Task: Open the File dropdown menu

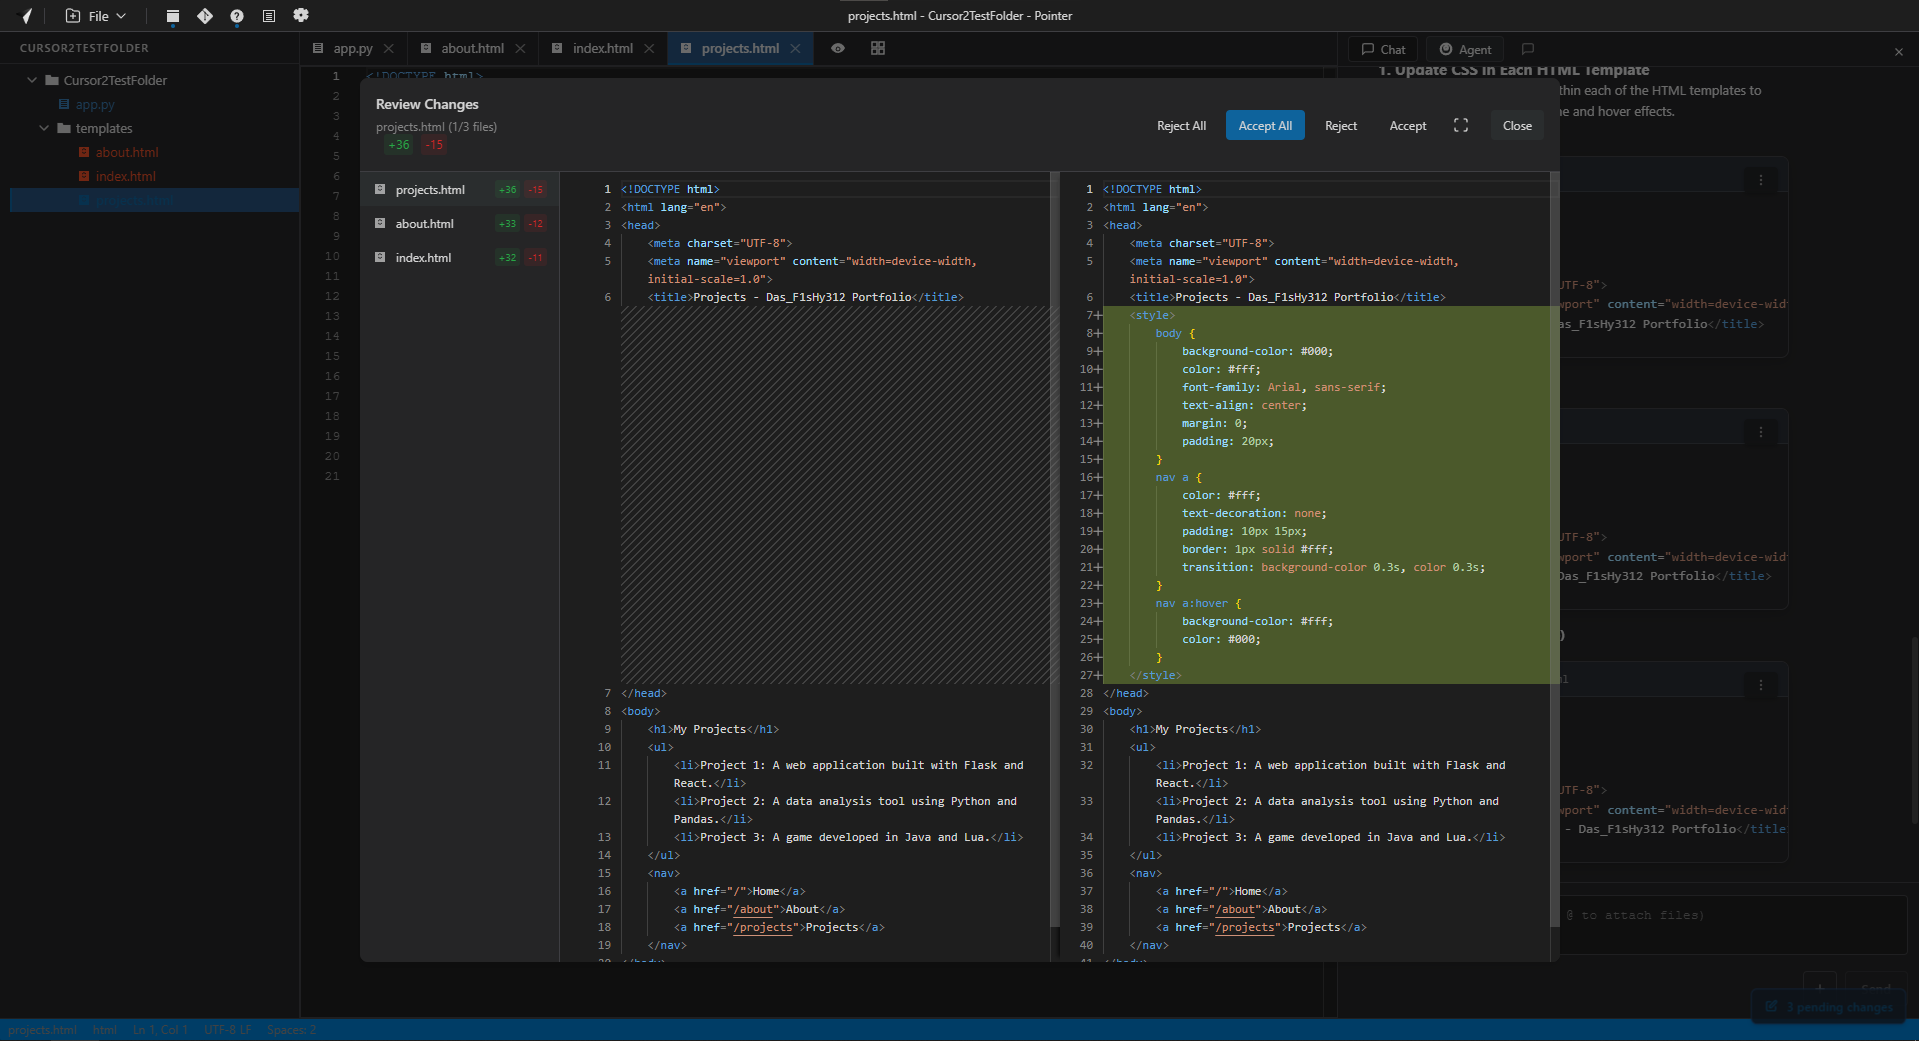Action: 97,16
